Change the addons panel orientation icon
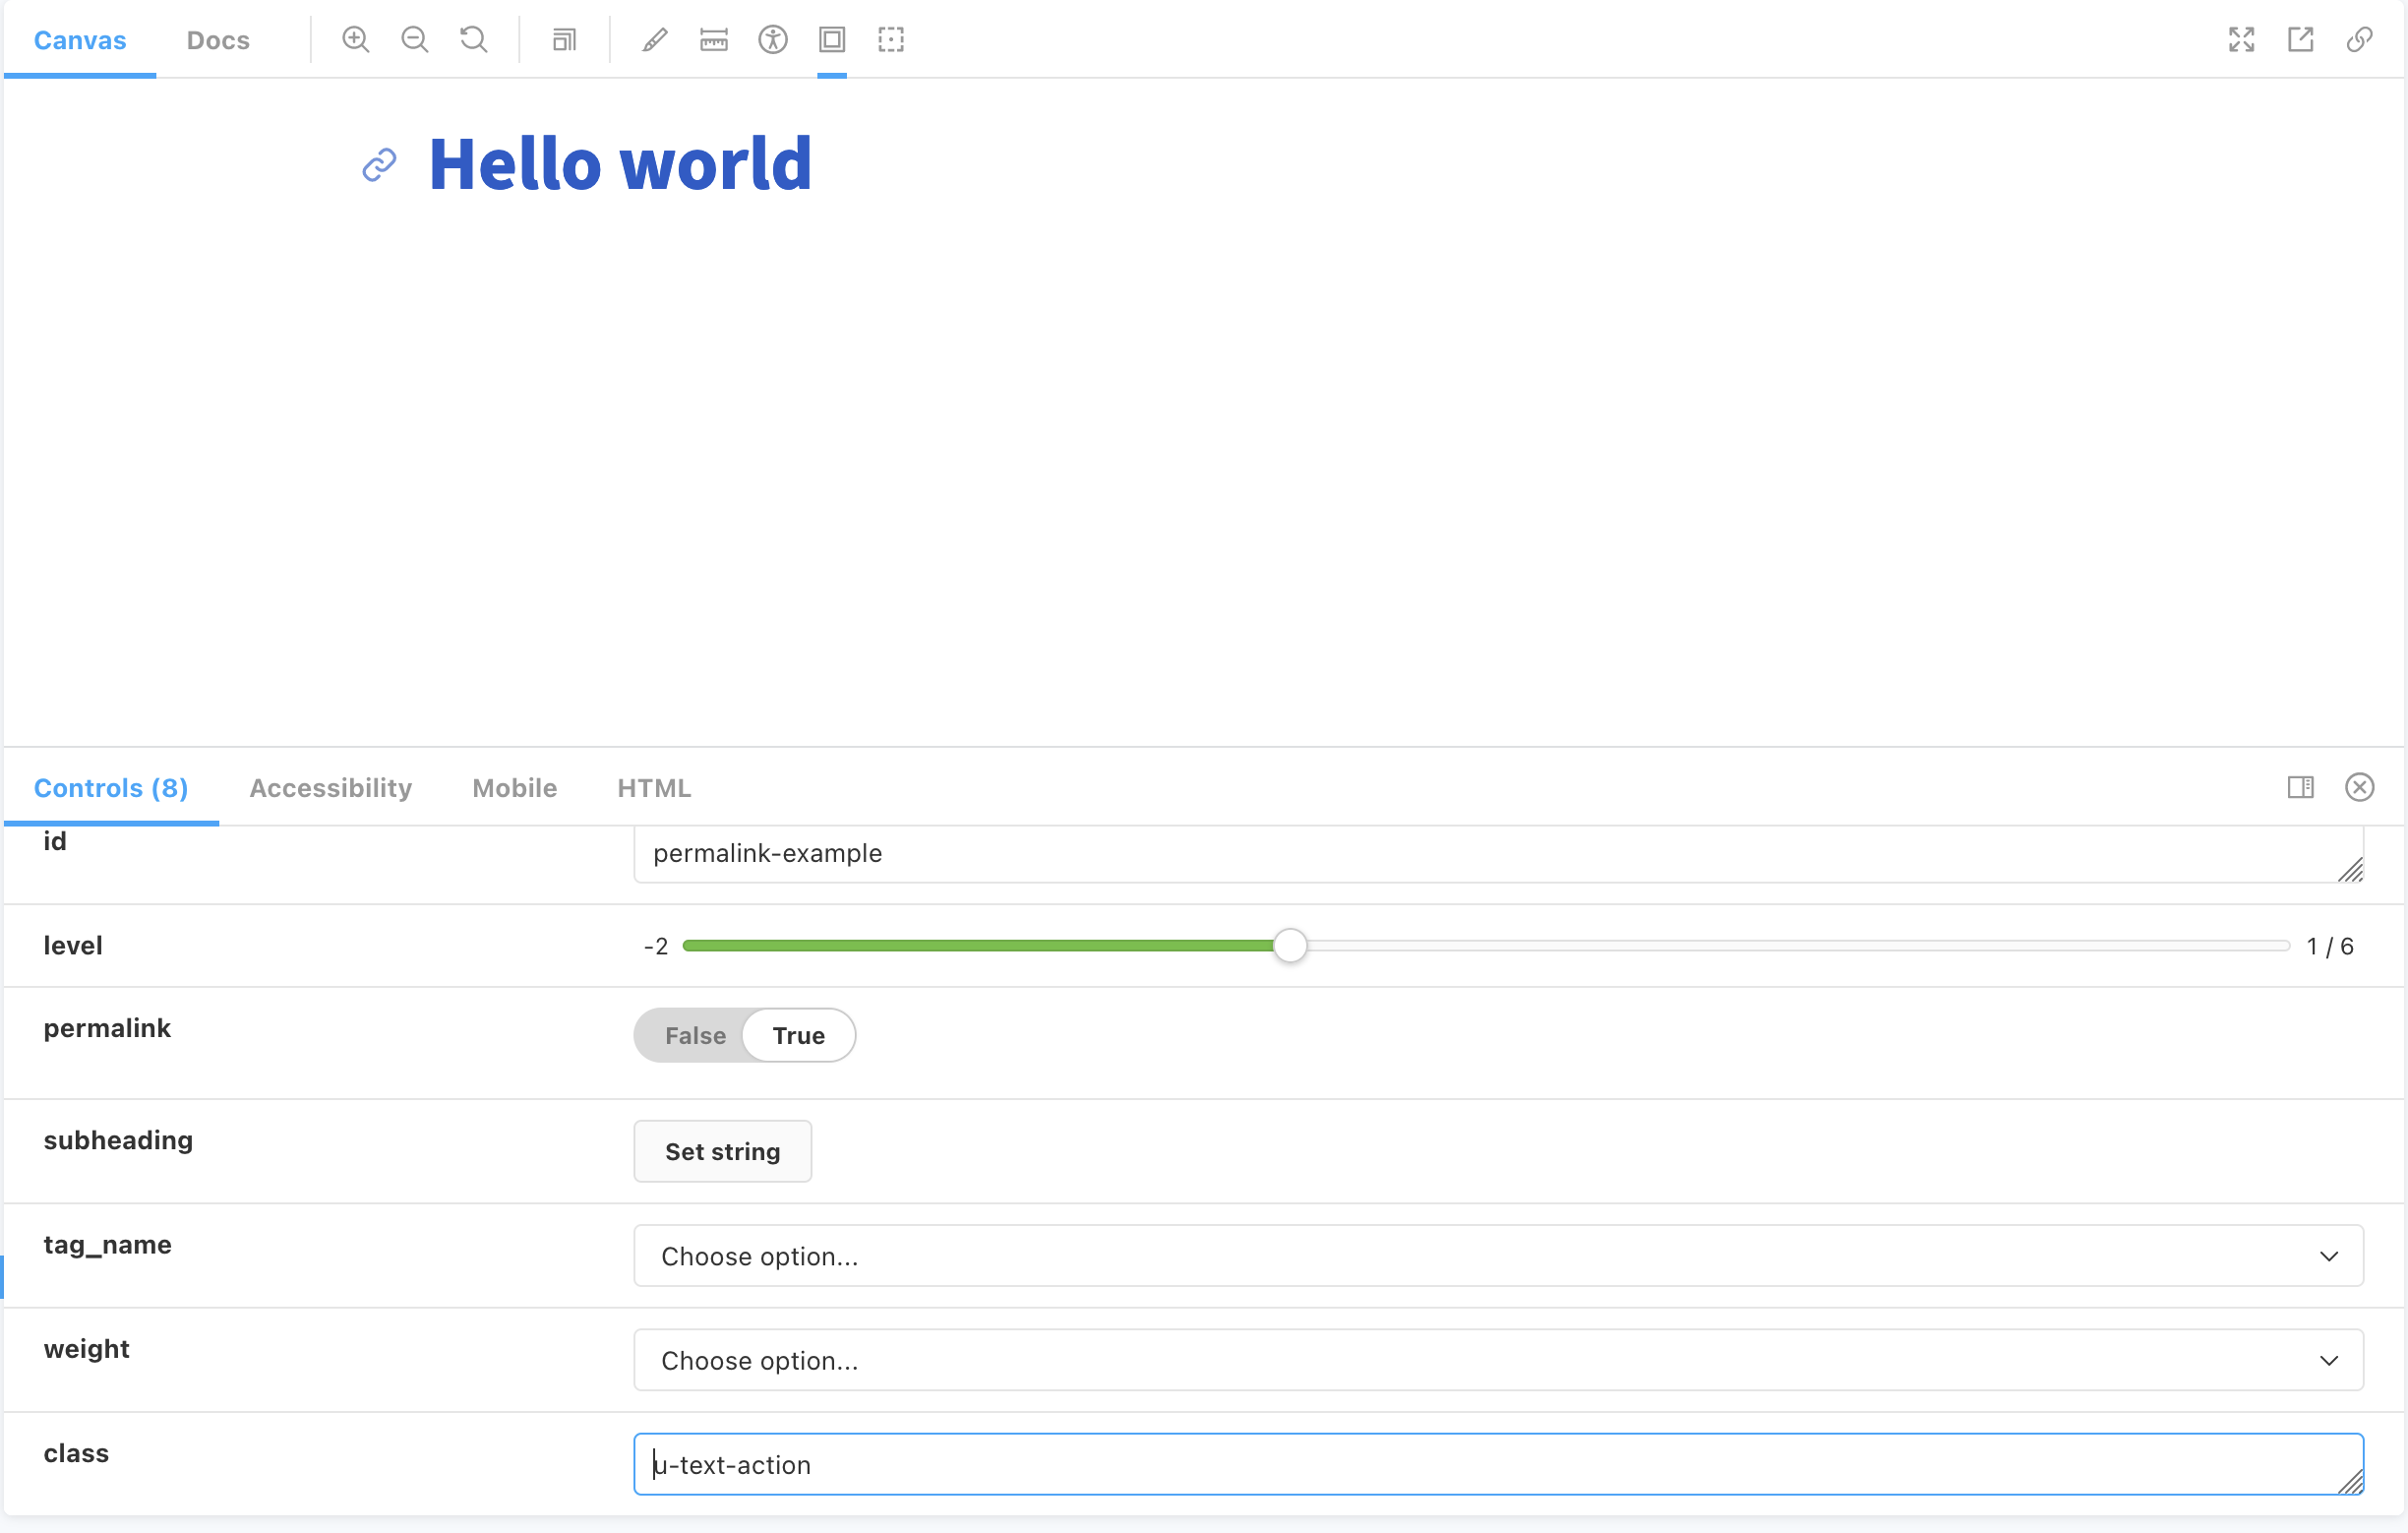The width and height of the screenshot is (2408, 1533). pyautogui.click(x=2300, y=787)
